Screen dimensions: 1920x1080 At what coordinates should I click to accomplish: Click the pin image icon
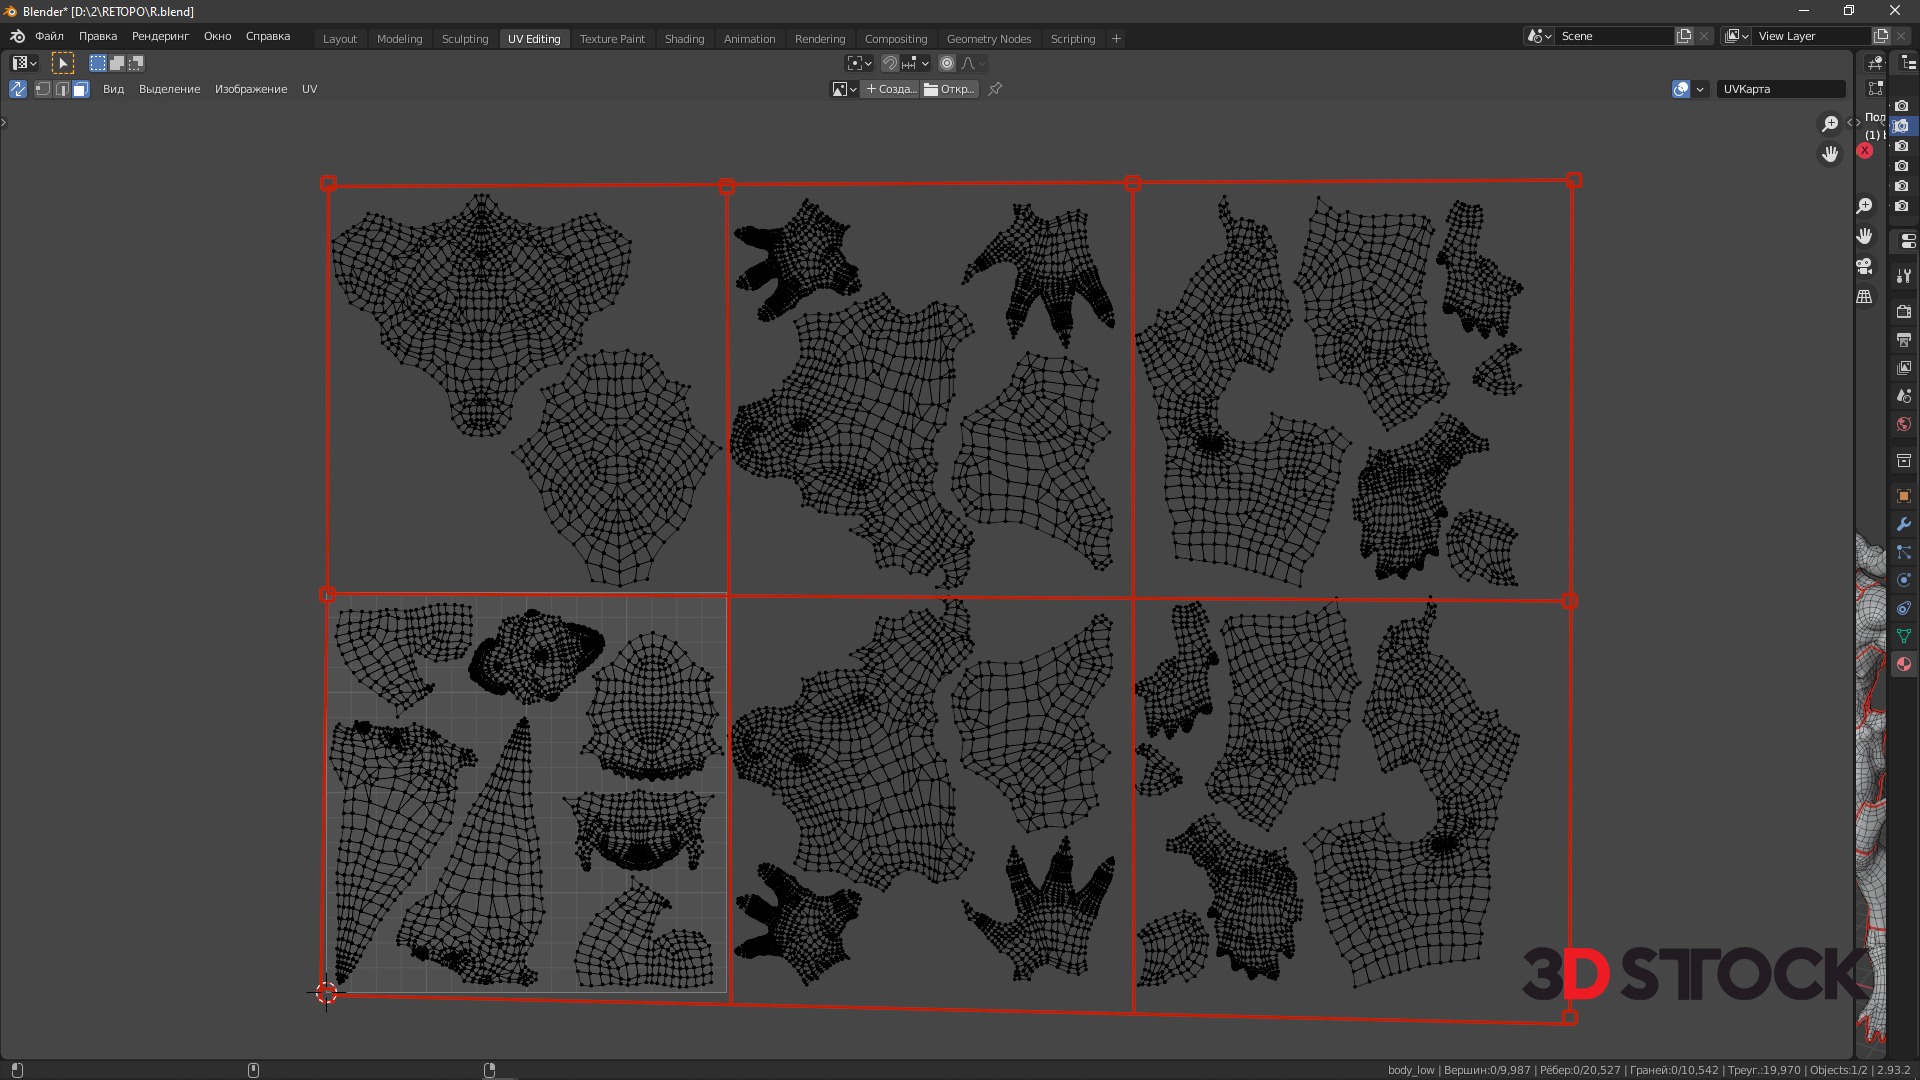(x=995, y=89)
